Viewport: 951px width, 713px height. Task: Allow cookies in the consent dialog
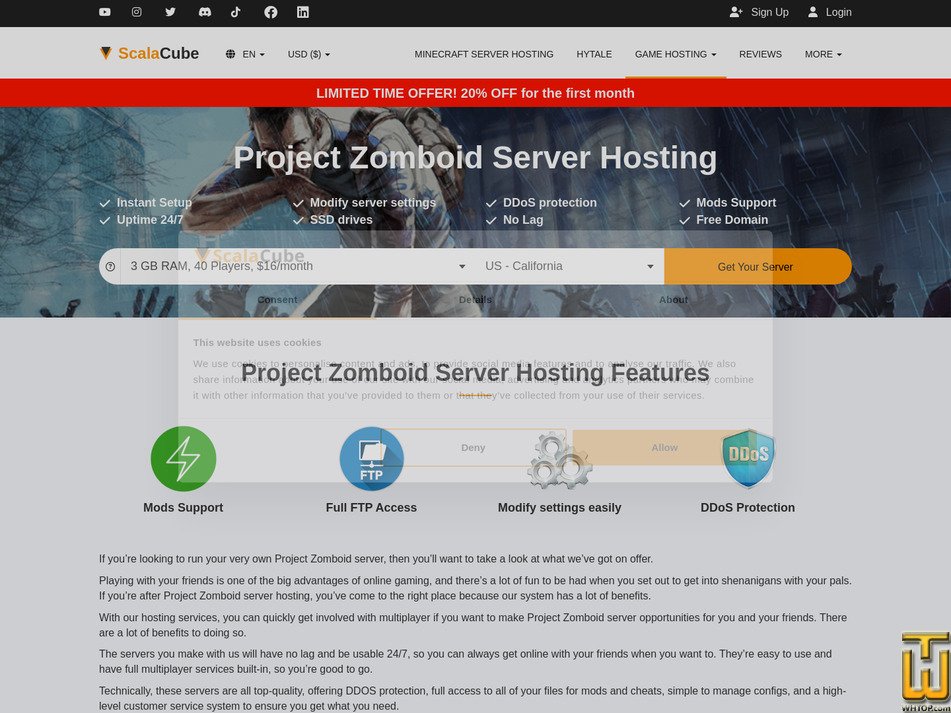point(664,447)
